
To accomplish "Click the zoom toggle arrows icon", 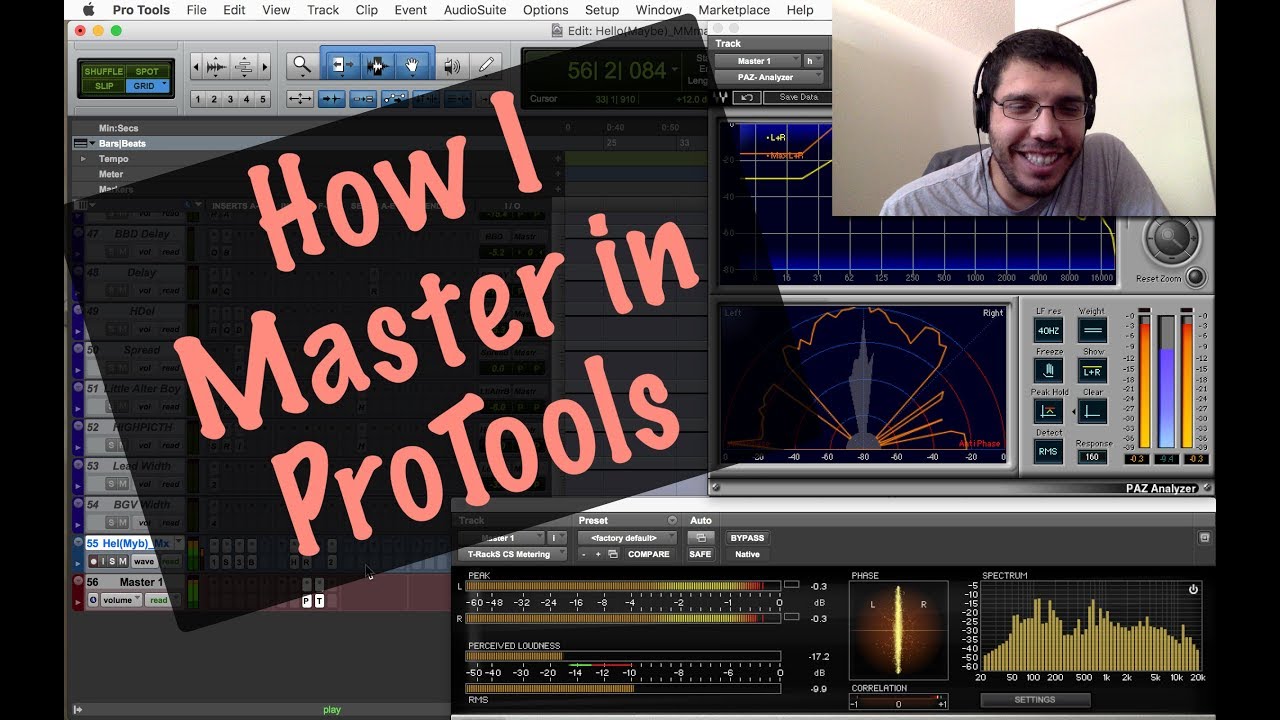I will tap(300, 99).
